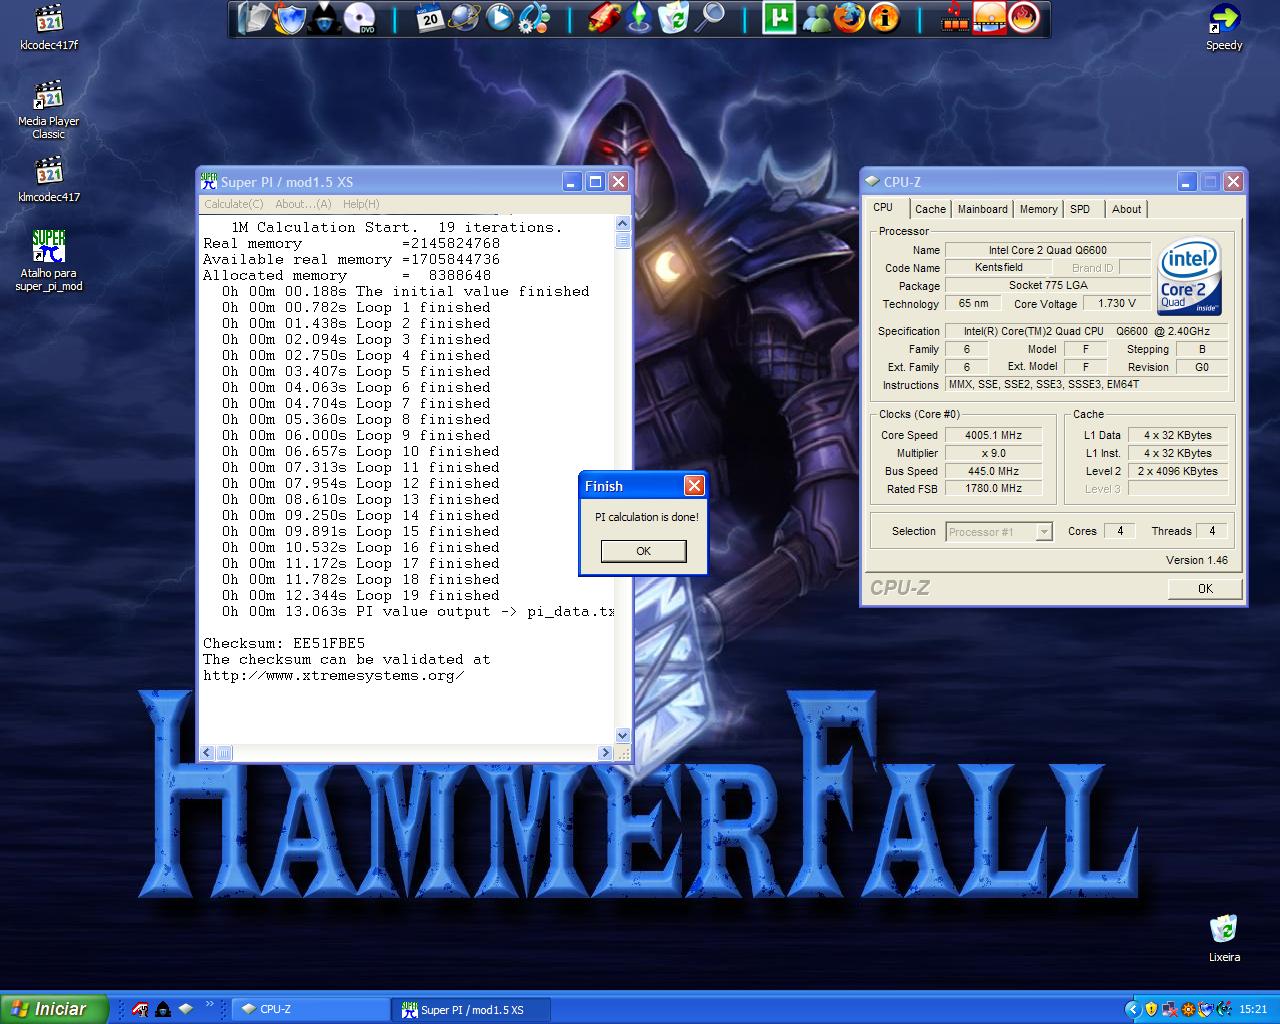This screenshot has height=1024, width=1280.
Task: Expand quick launch chevron on taskbar
Action: (x=209, y=1004)
